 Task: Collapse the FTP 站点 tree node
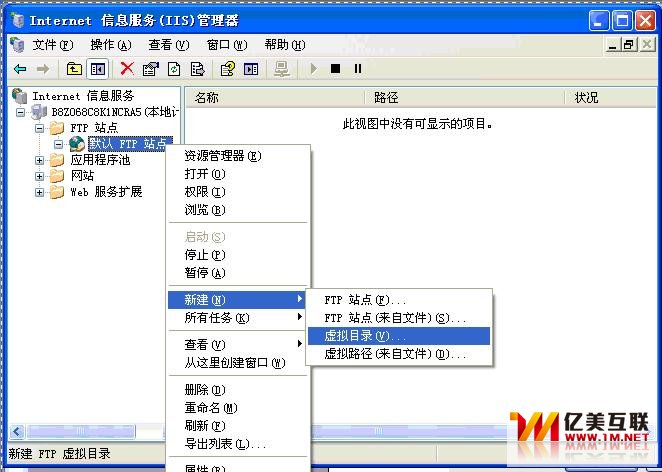click(39, 128)
